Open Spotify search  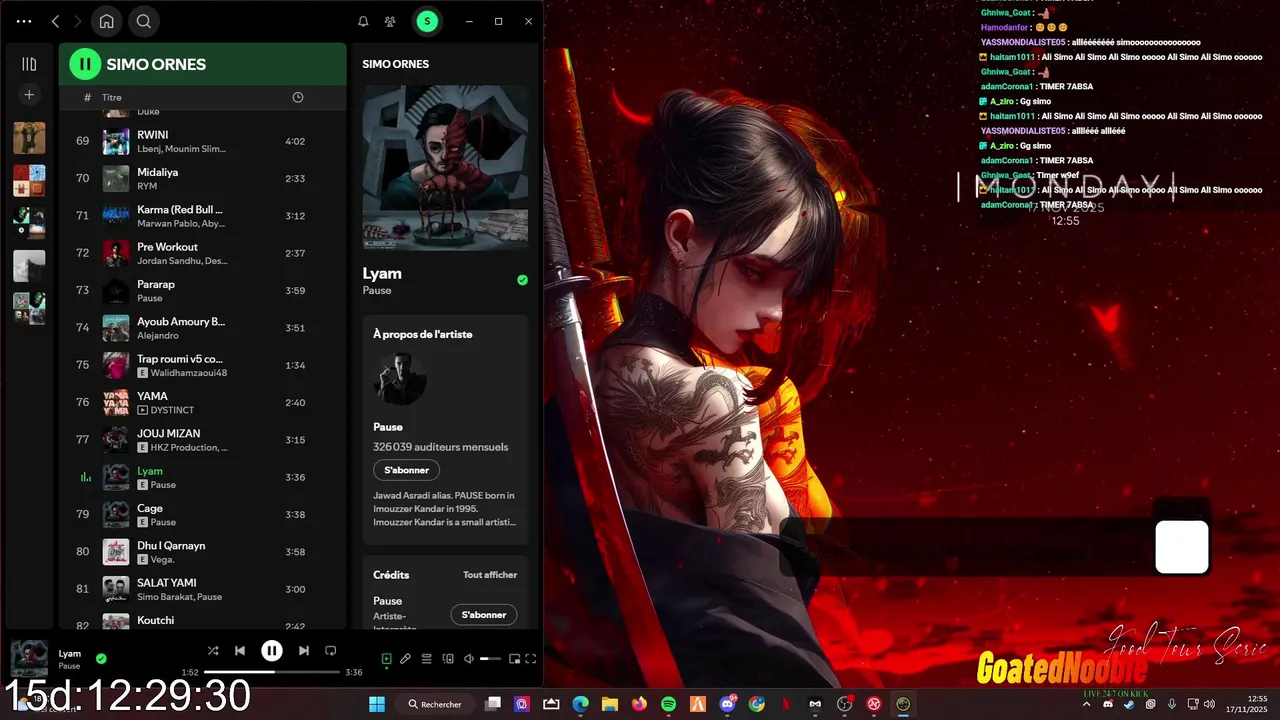(144, 21)
